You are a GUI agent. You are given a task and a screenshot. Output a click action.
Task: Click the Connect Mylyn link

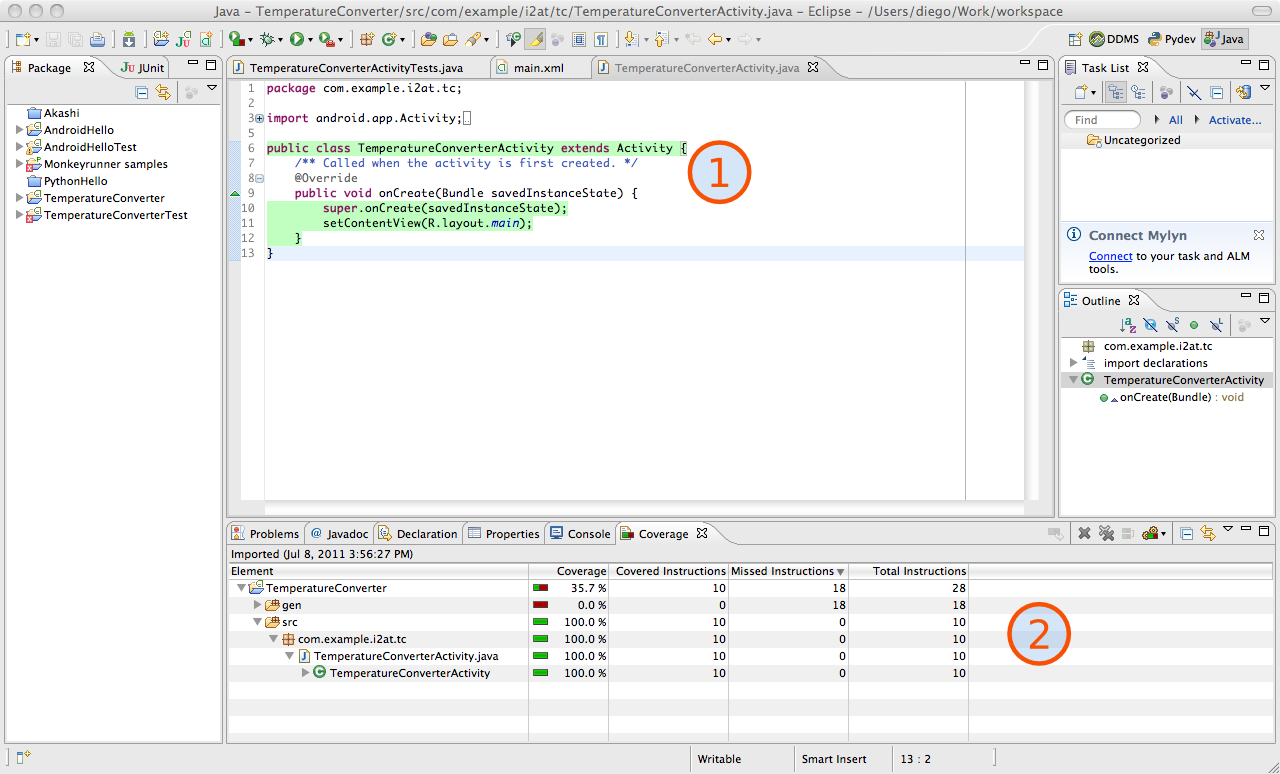(1110, 256)
